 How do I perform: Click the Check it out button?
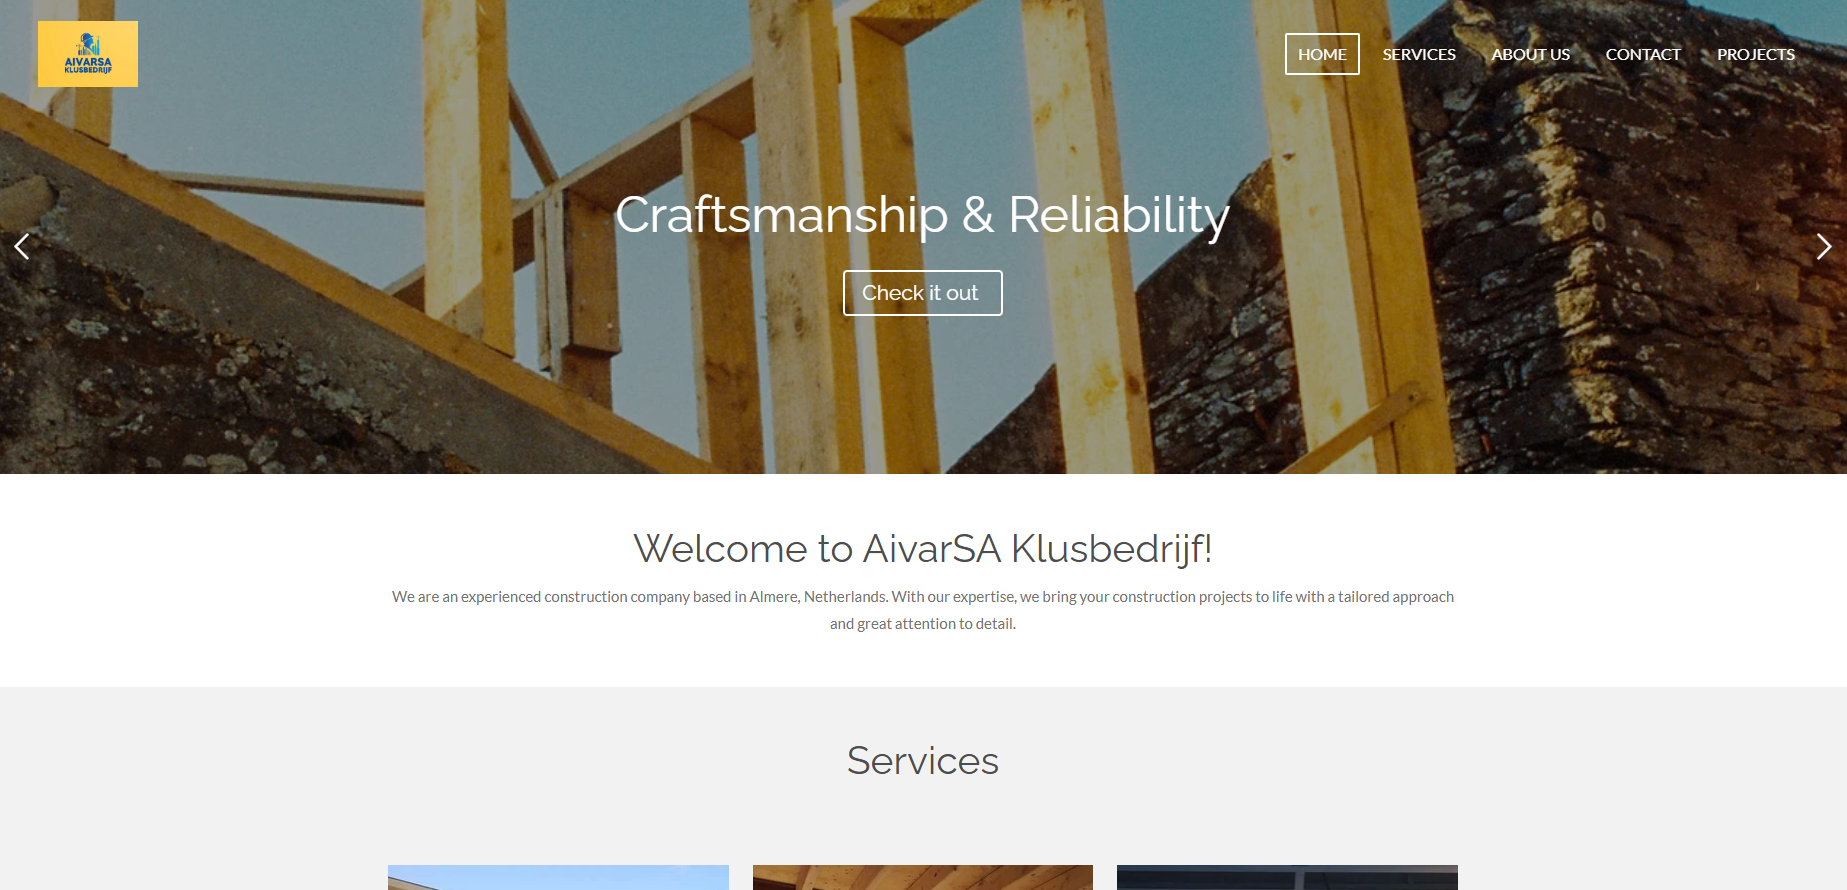click(922, 293)
